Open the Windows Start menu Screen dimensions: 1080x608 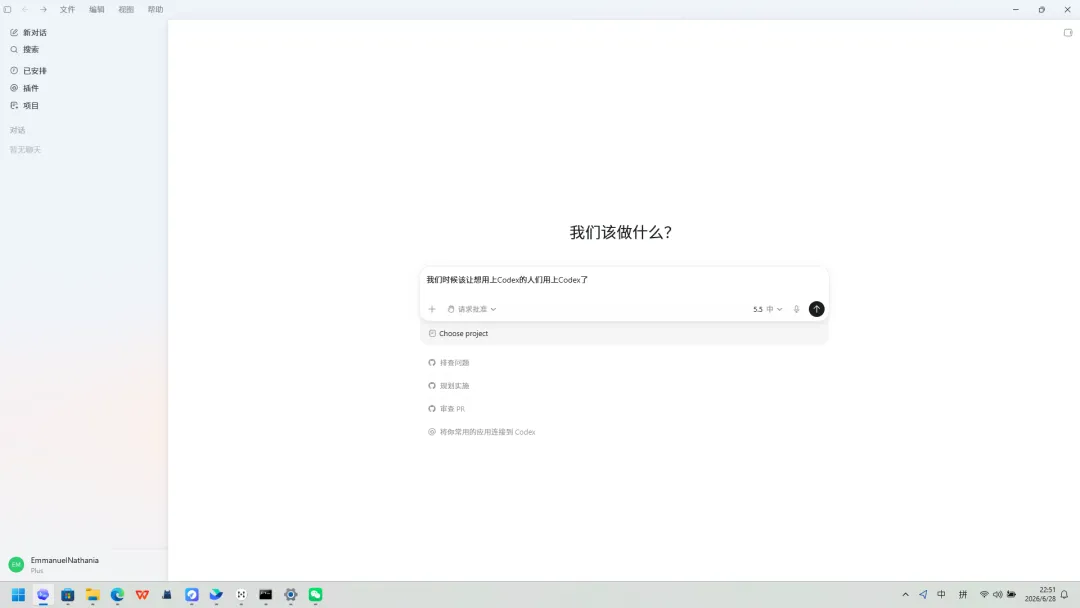point(19,594)
